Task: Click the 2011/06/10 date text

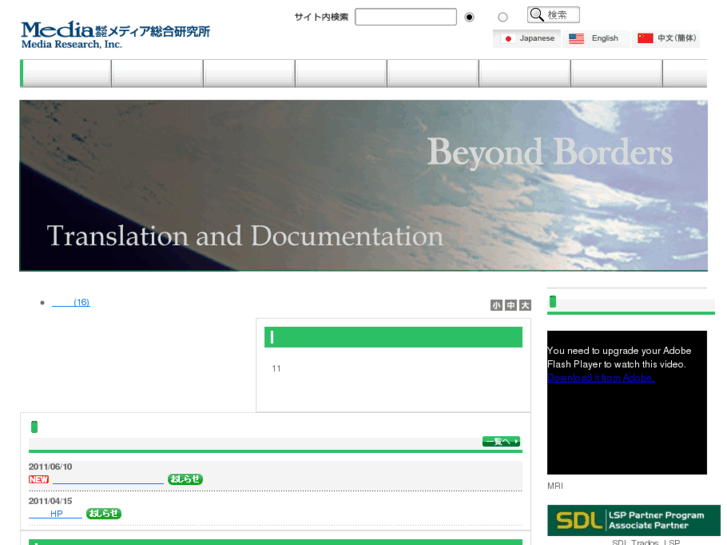Action: [x=50, y=467]
